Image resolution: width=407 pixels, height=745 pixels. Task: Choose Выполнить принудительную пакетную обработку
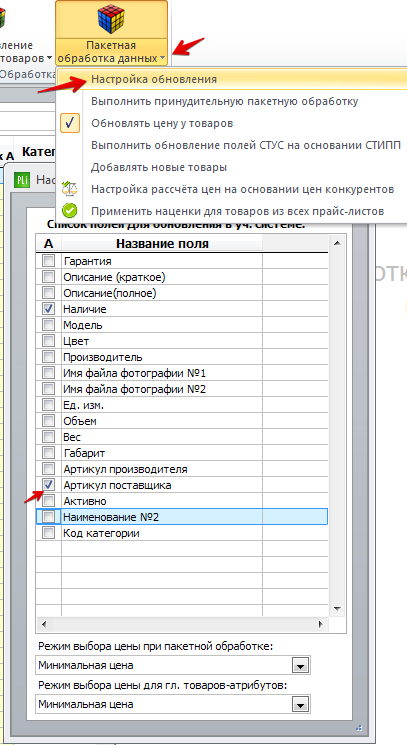[225, 101]
